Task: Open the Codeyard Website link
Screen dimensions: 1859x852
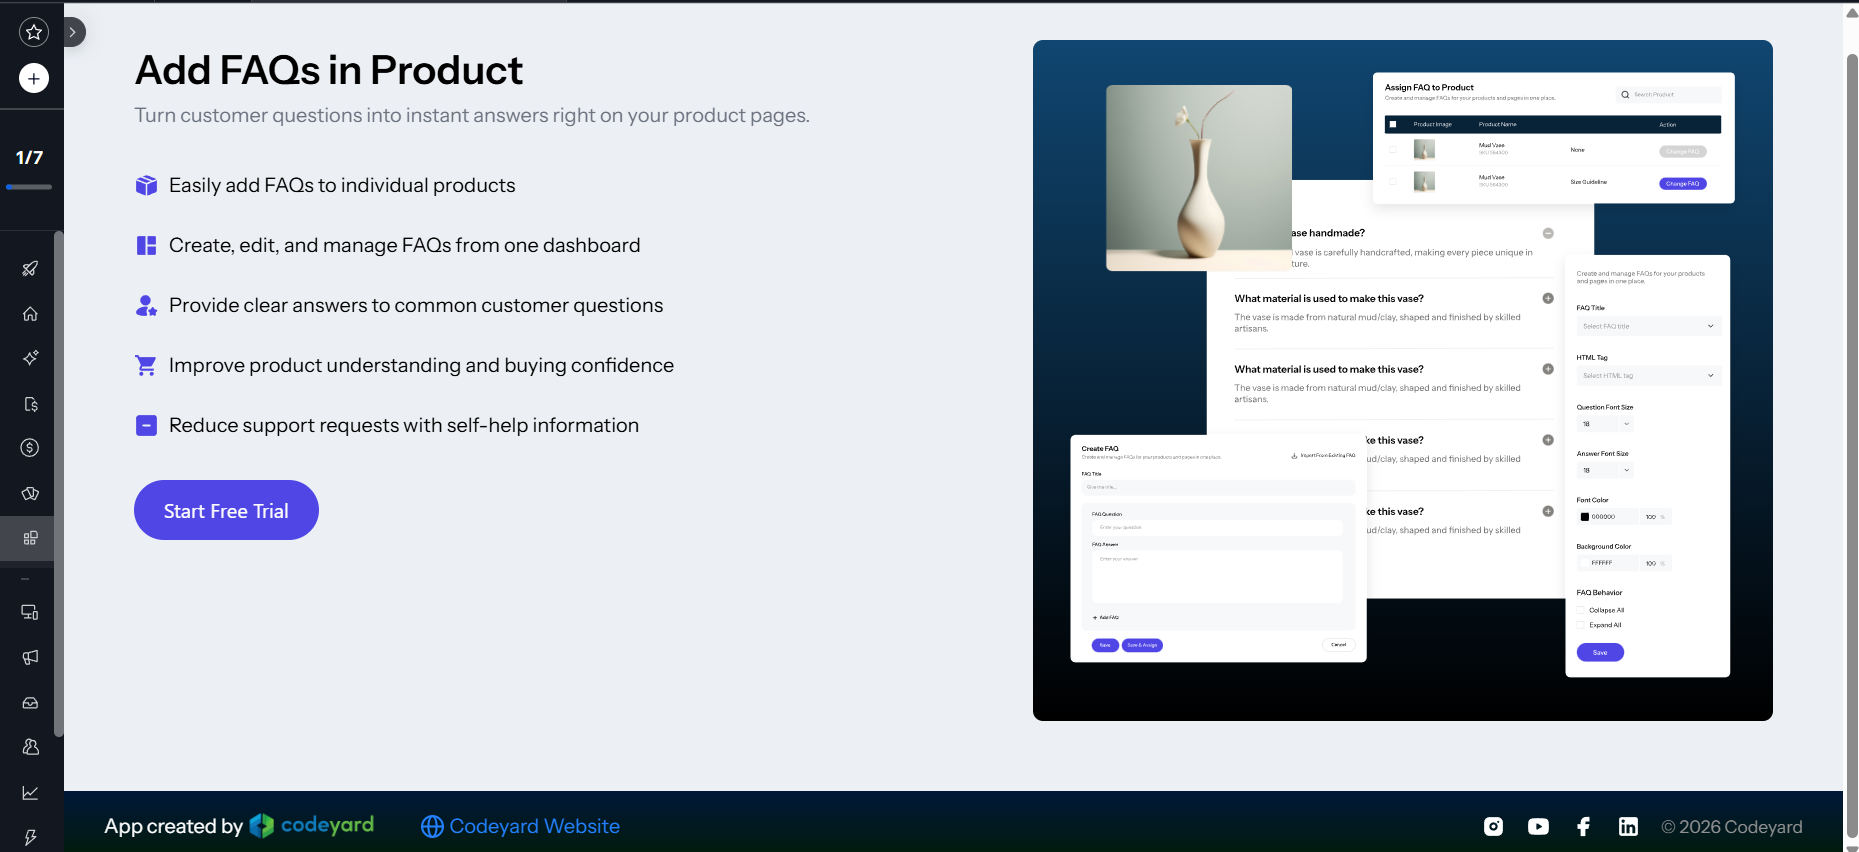Action: tap(520, 826)
